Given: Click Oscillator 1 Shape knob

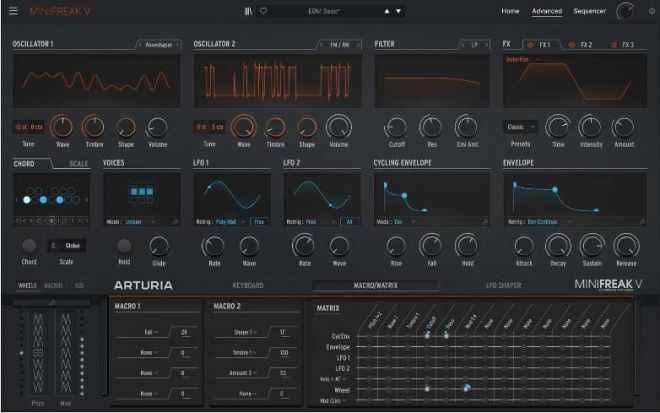Looking at the screenshot, I should (125, 127).
